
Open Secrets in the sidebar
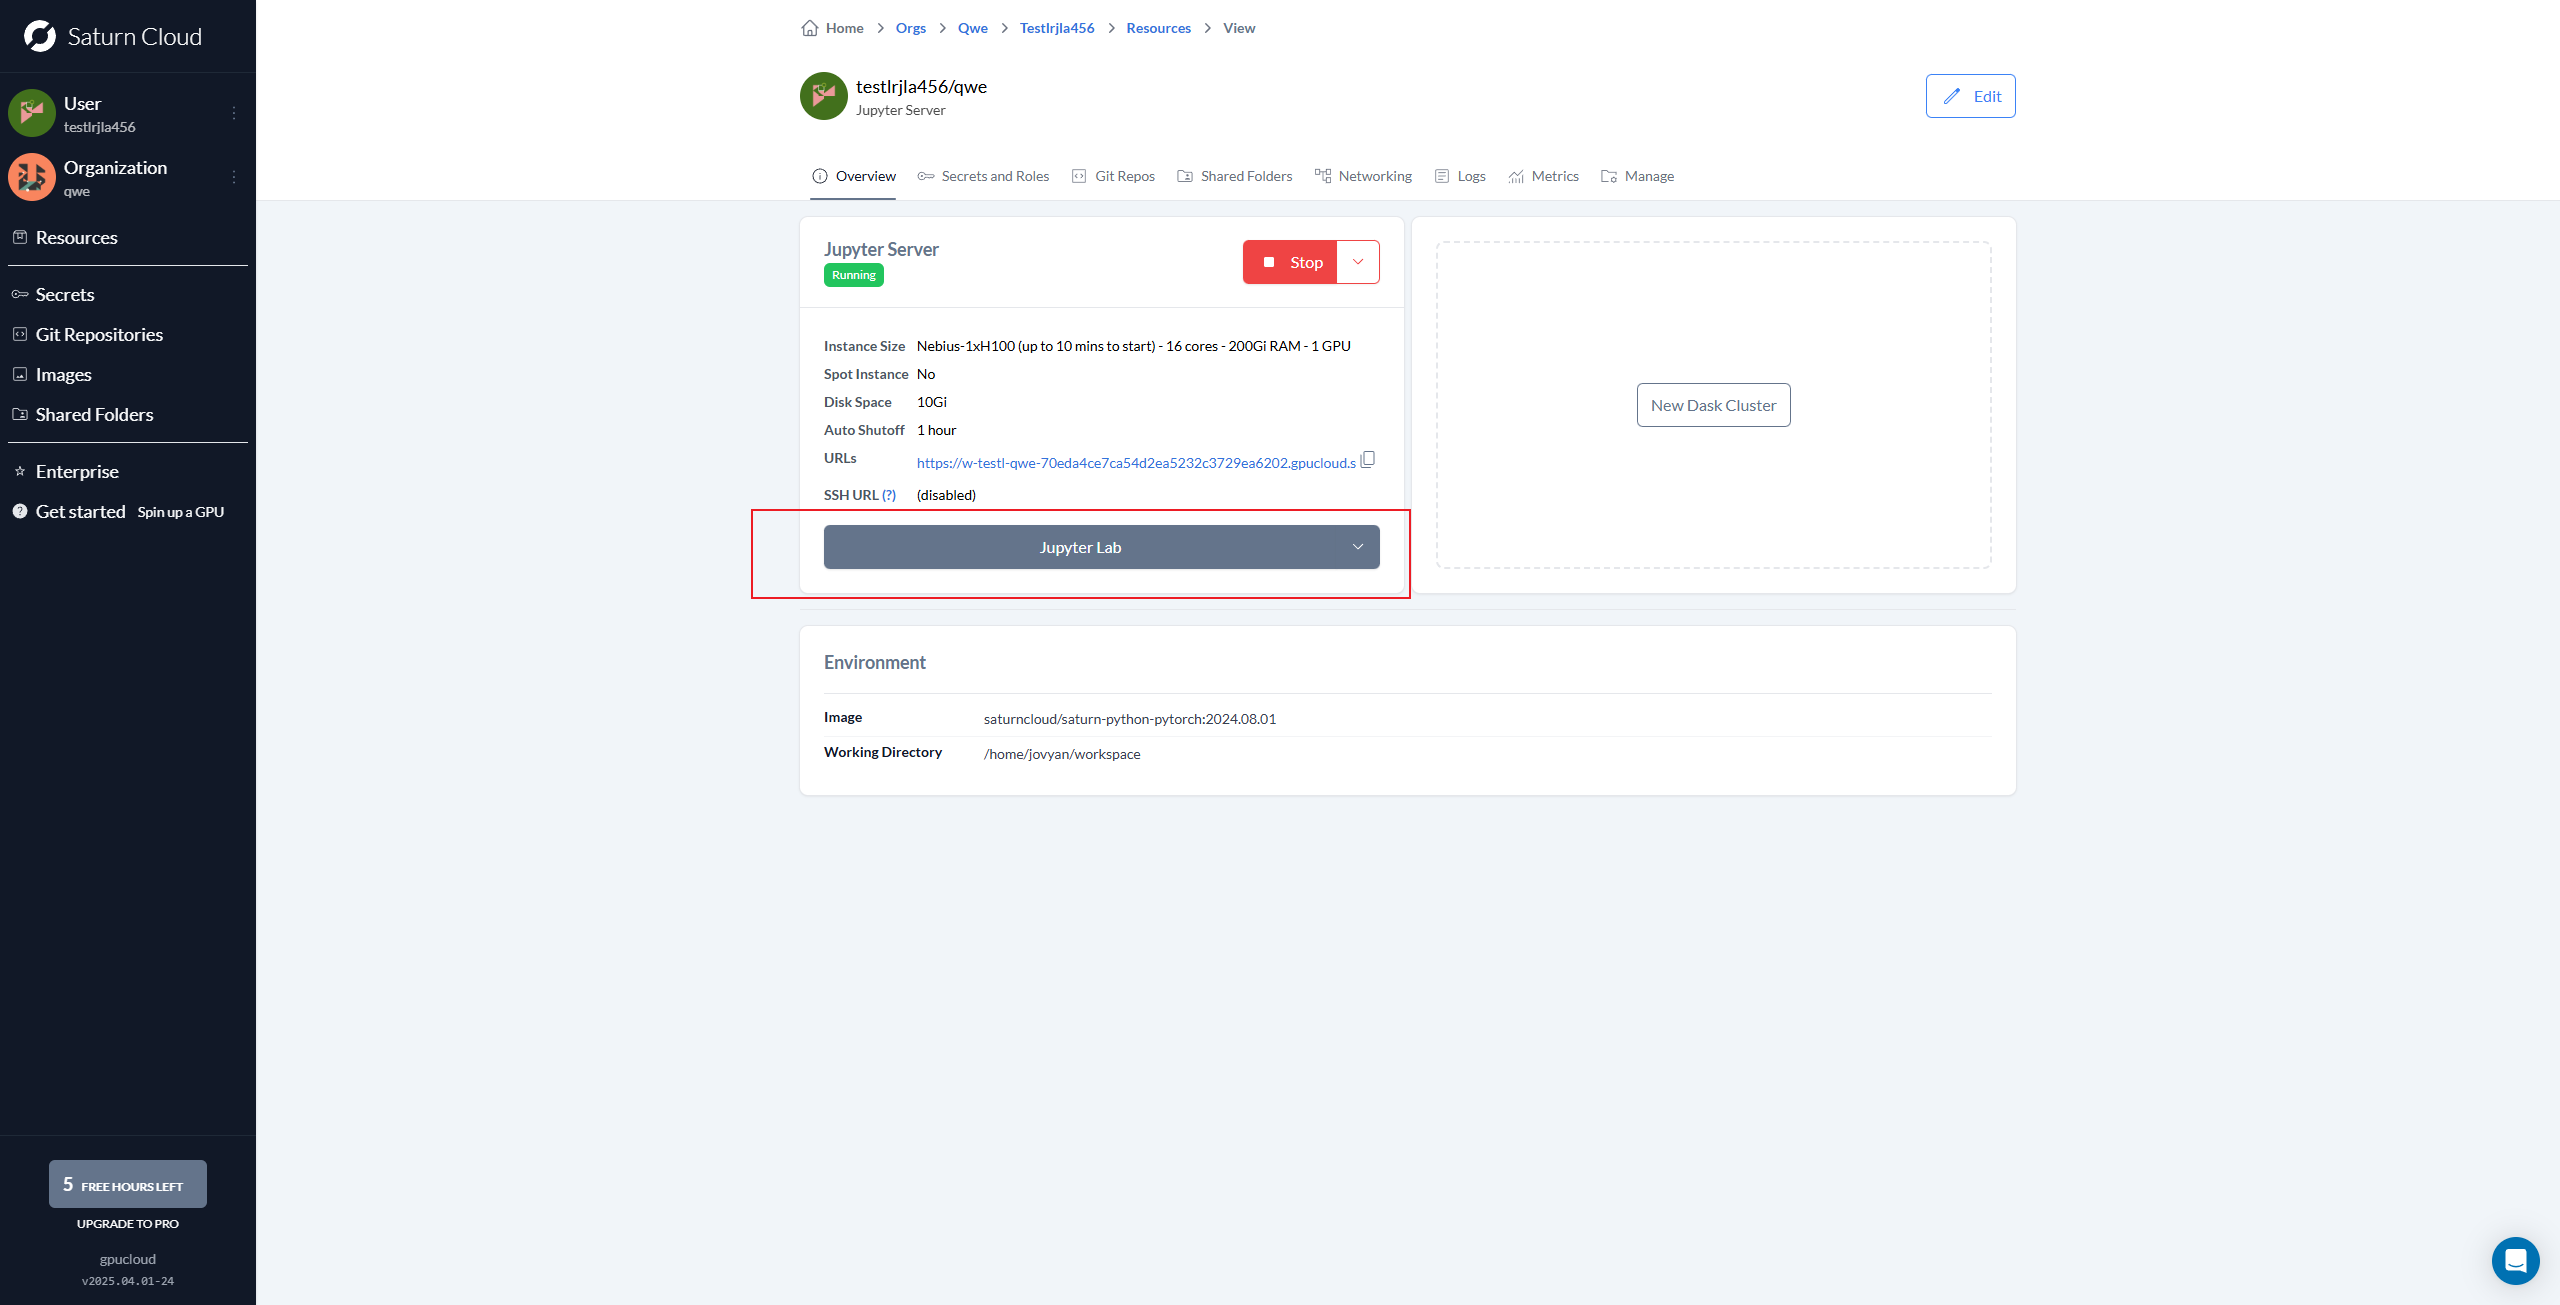[65, 294]
